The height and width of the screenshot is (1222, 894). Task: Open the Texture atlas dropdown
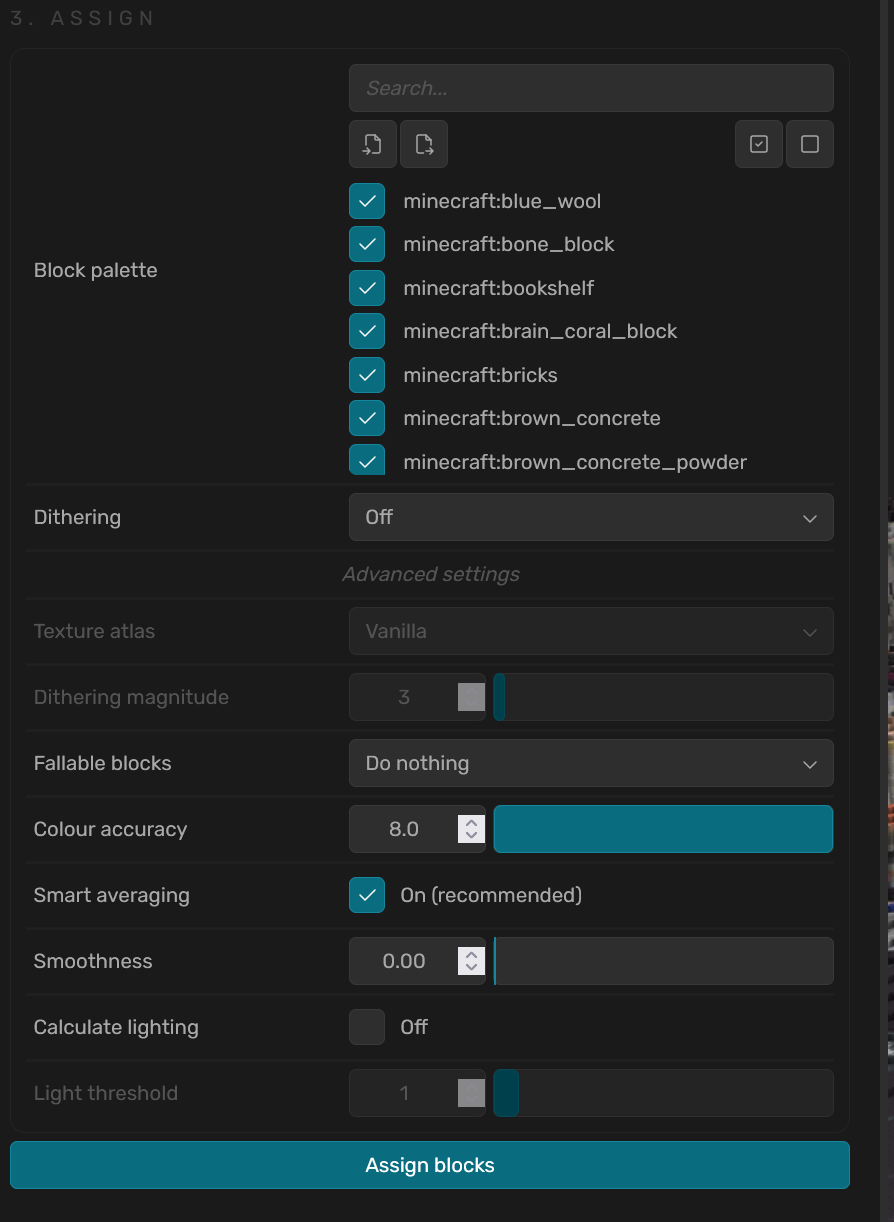(x=591, y=631)
